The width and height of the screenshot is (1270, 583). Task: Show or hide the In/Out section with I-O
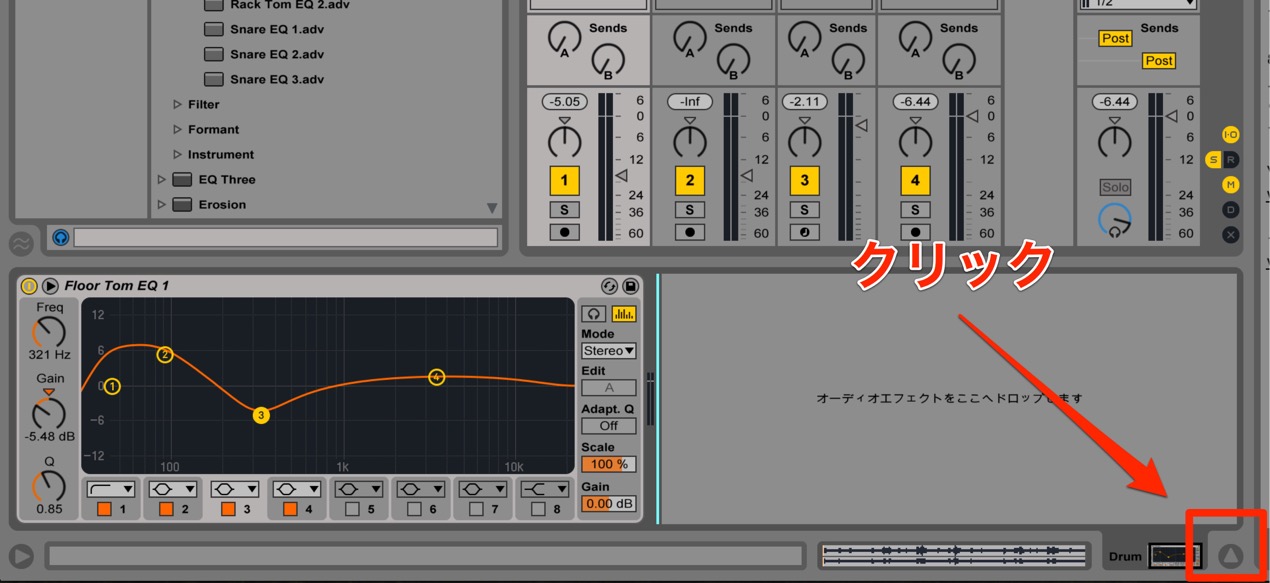click(x=1231, y=135)
